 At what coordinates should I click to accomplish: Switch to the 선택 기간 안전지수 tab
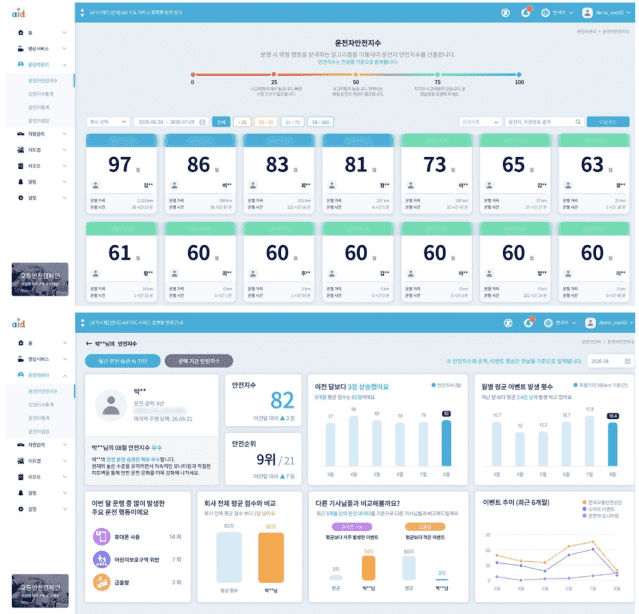pos(199,361)
